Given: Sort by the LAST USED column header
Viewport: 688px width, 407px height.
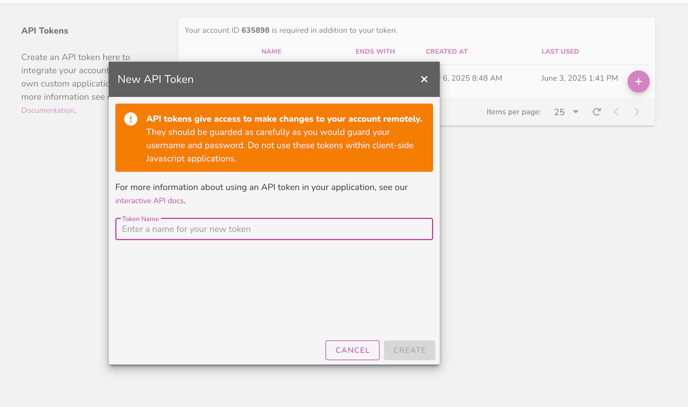Looking at the screenshot, I should coord(560,51).
